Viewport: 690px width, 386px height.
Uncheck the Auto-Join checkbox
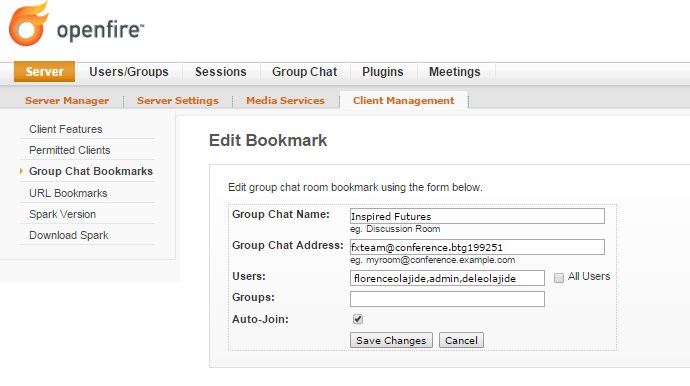(x=358, y=319)
